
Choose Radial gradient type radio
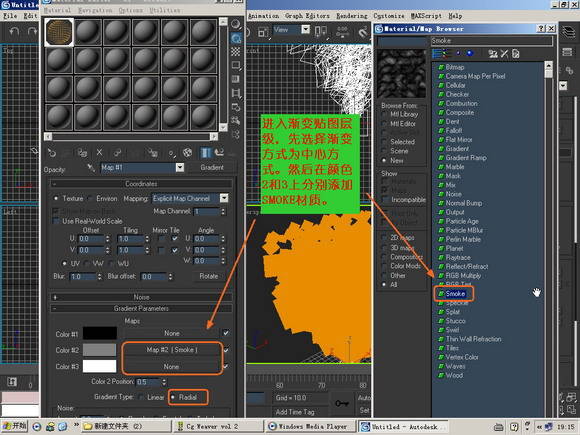pyautogui.click(x=173, y=397)
